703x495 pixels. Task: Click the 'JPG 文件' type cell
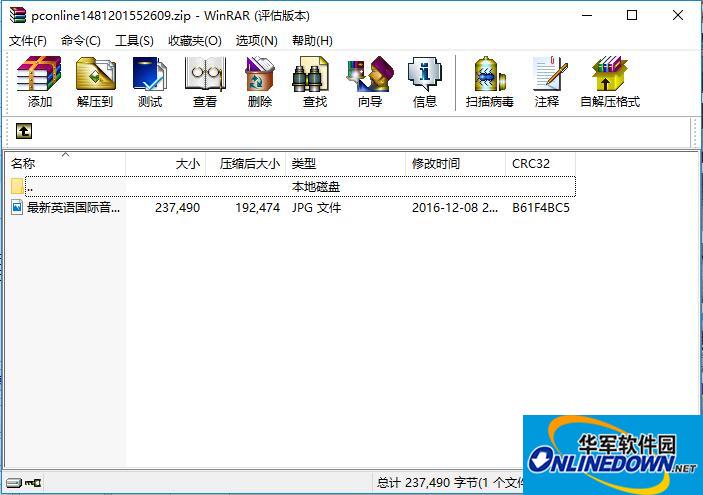point(317,208)
